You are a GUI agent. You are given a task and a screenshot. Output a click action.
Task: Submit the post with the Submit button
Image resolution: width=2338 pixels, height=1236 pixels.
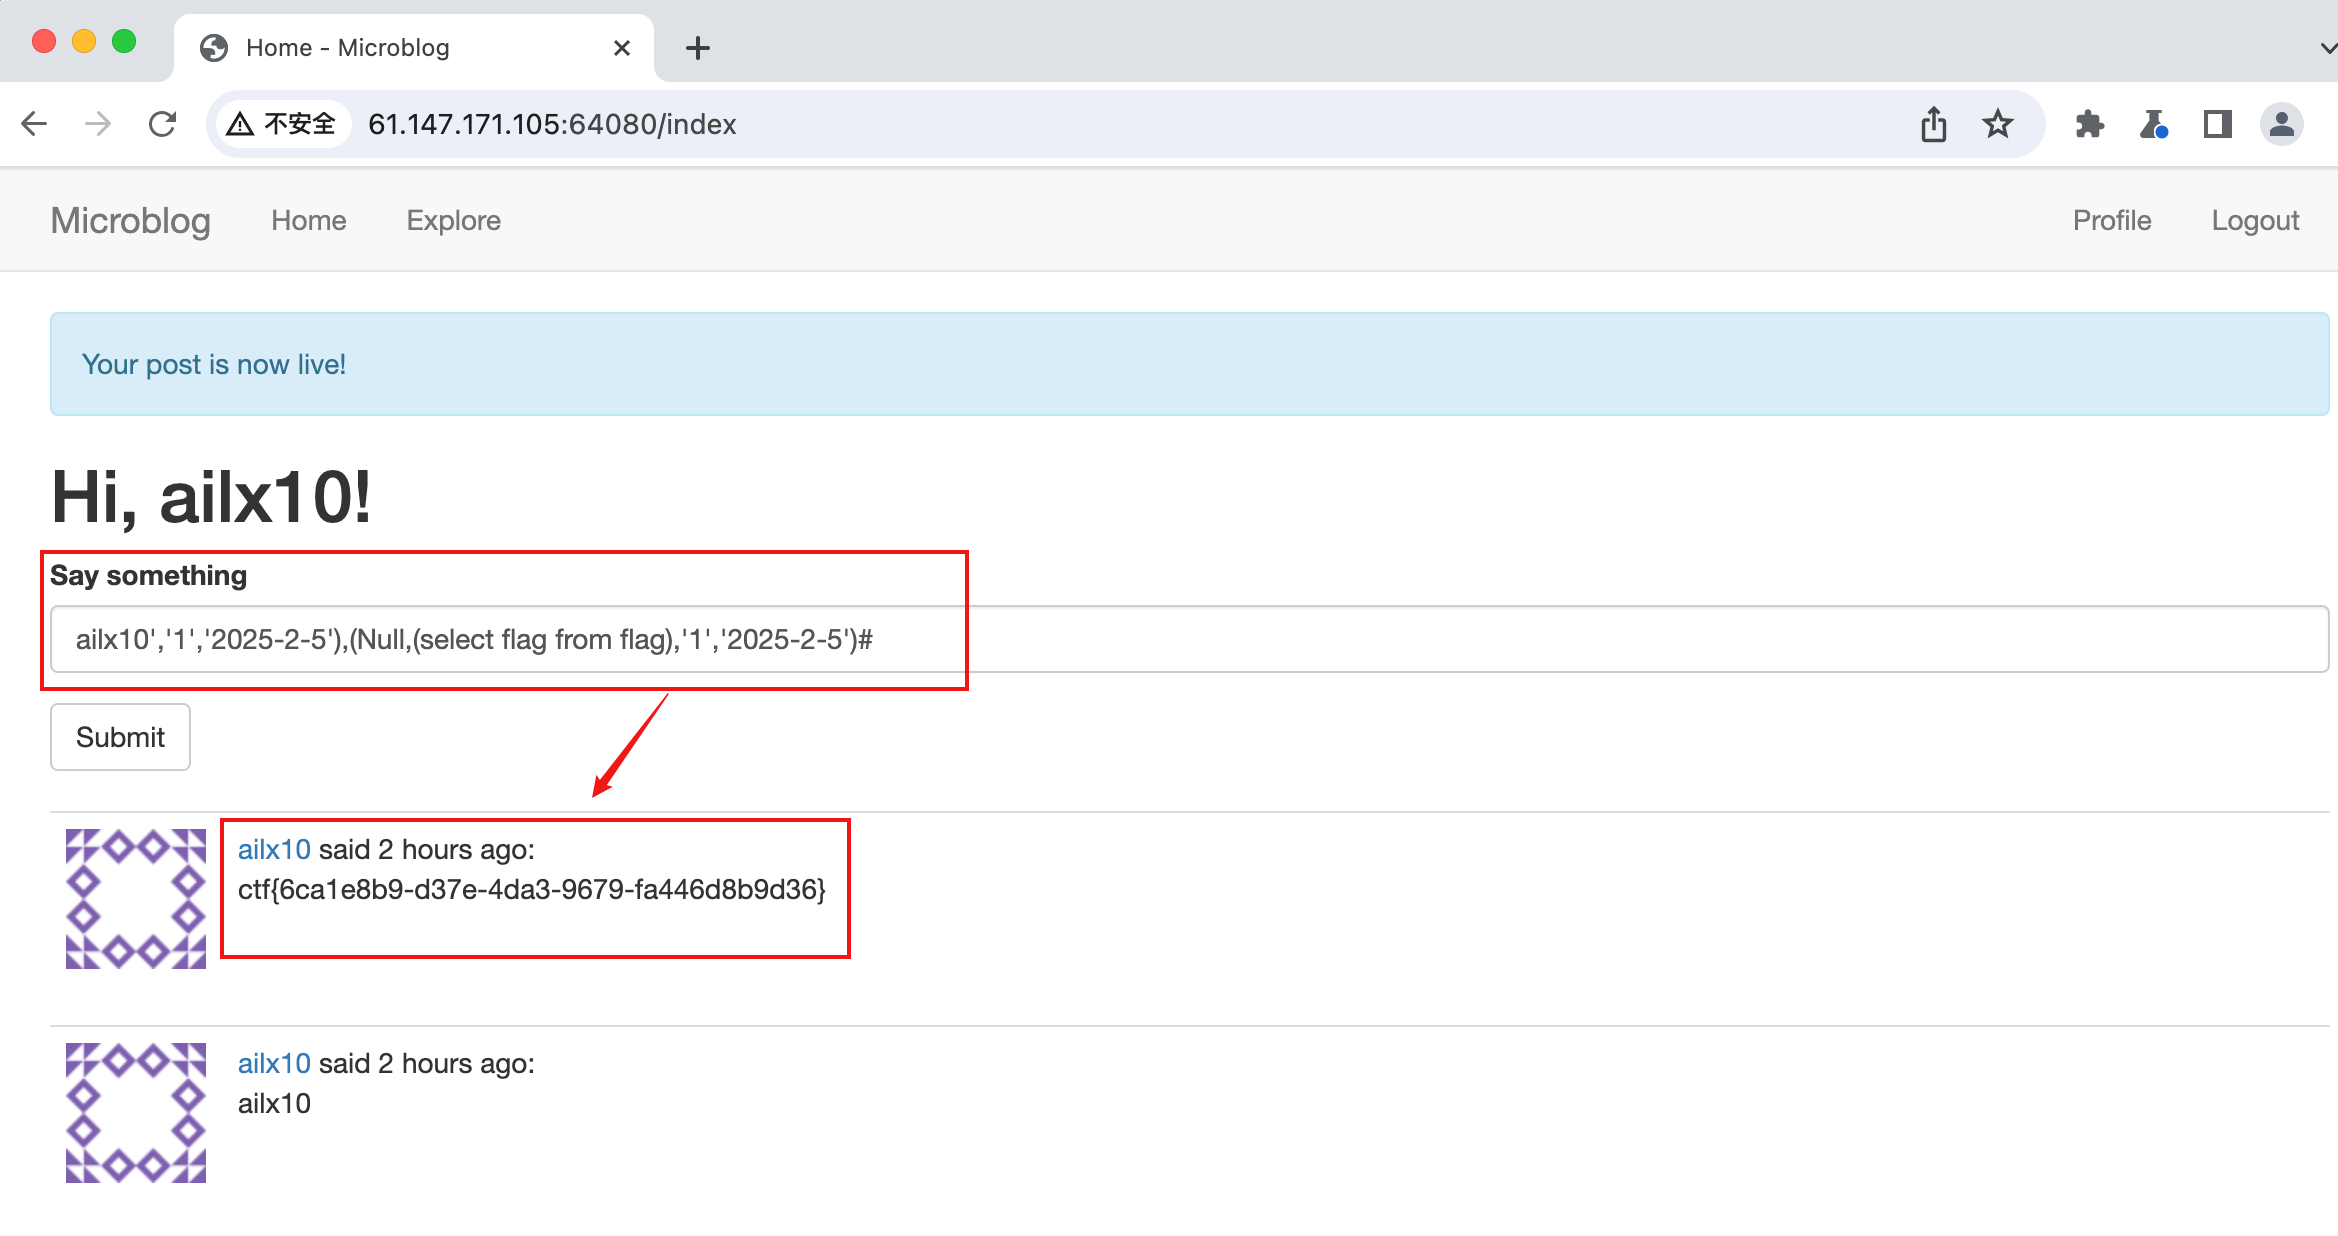click(119, 737)
